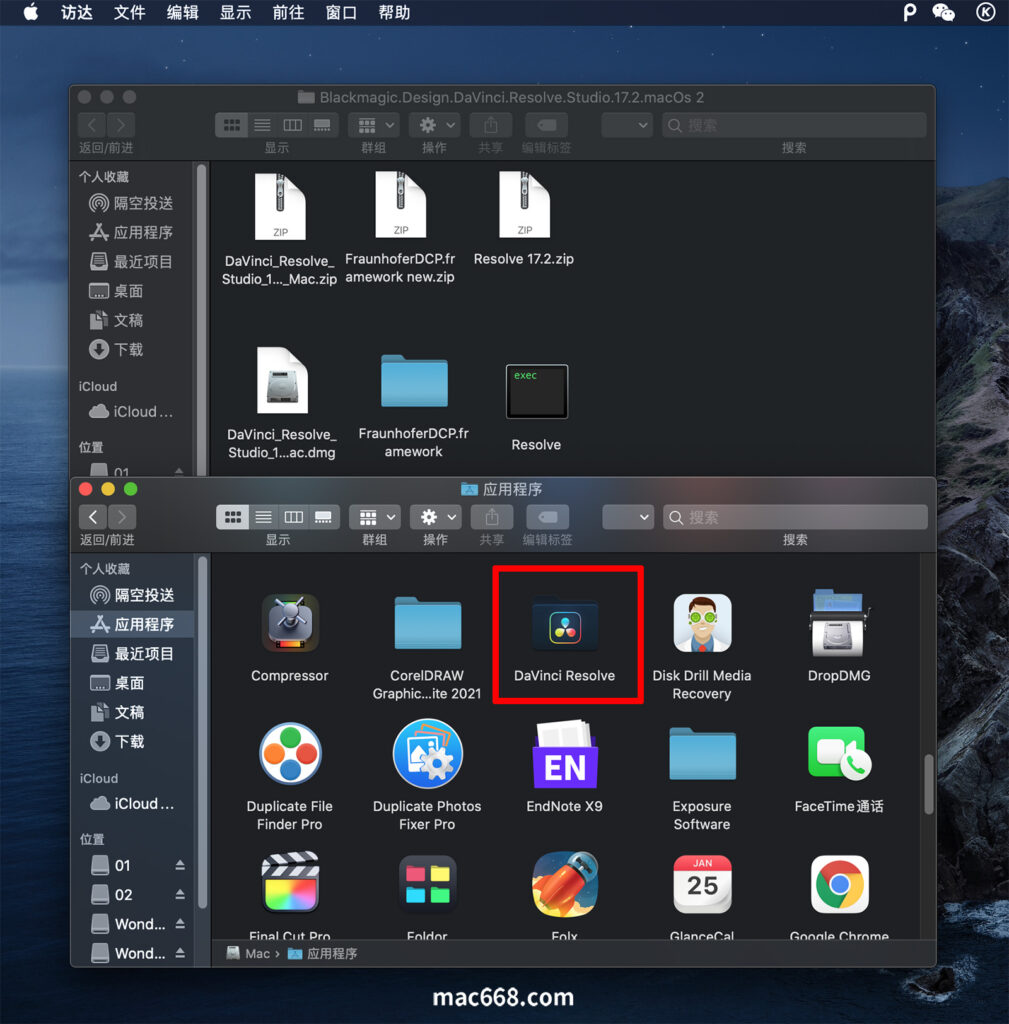Open the 编辑 menu

click(x=182, y=12)
